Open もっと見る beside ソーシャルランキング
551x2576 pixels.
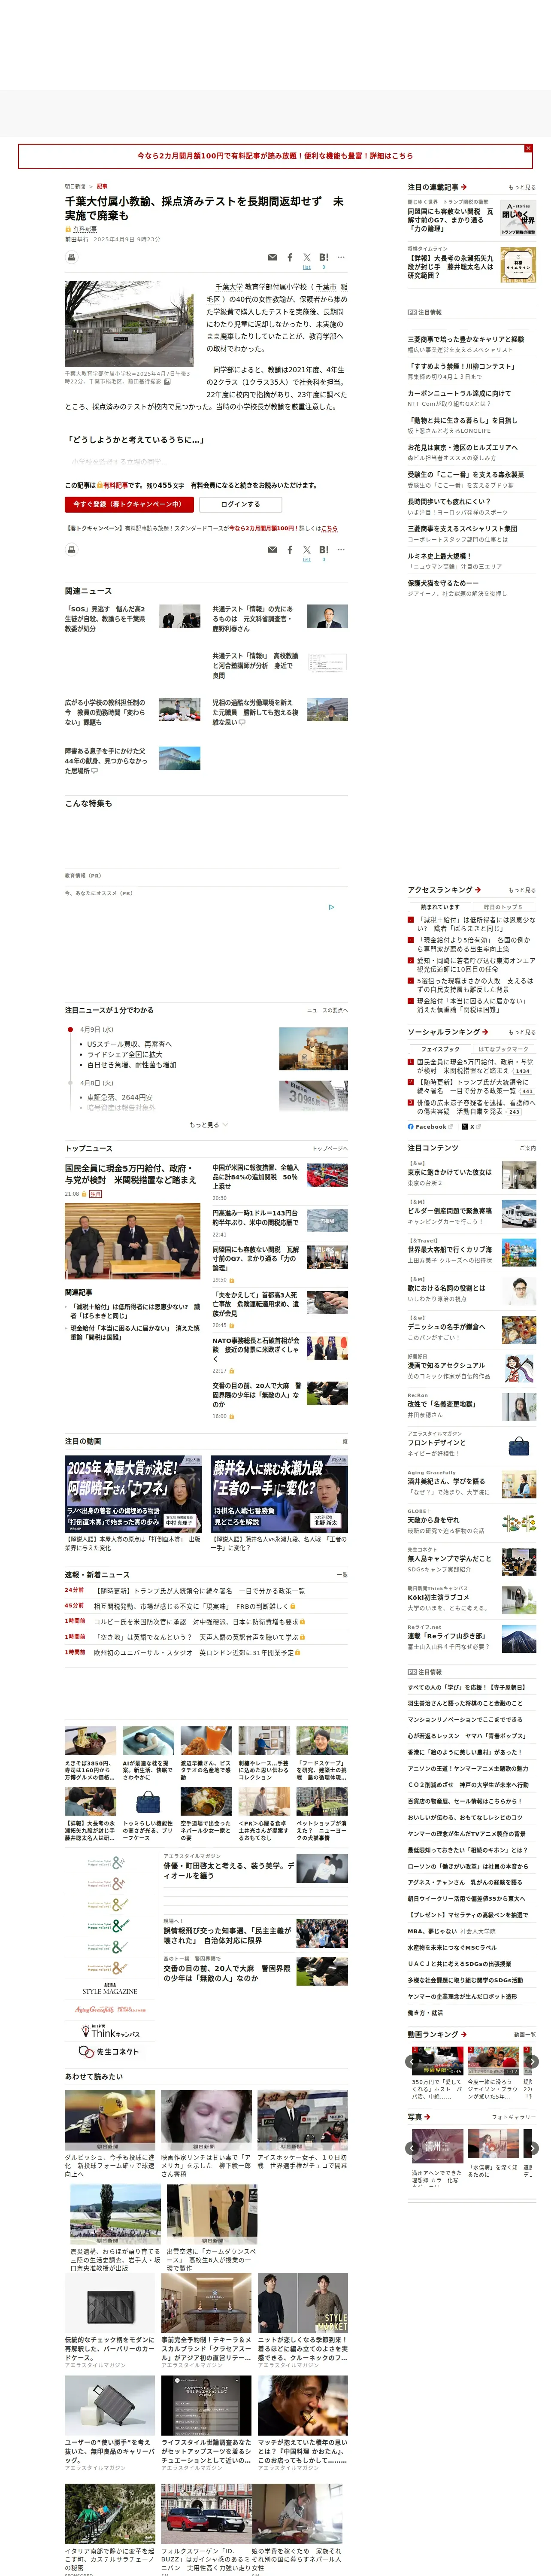[x=522, y=1032]
